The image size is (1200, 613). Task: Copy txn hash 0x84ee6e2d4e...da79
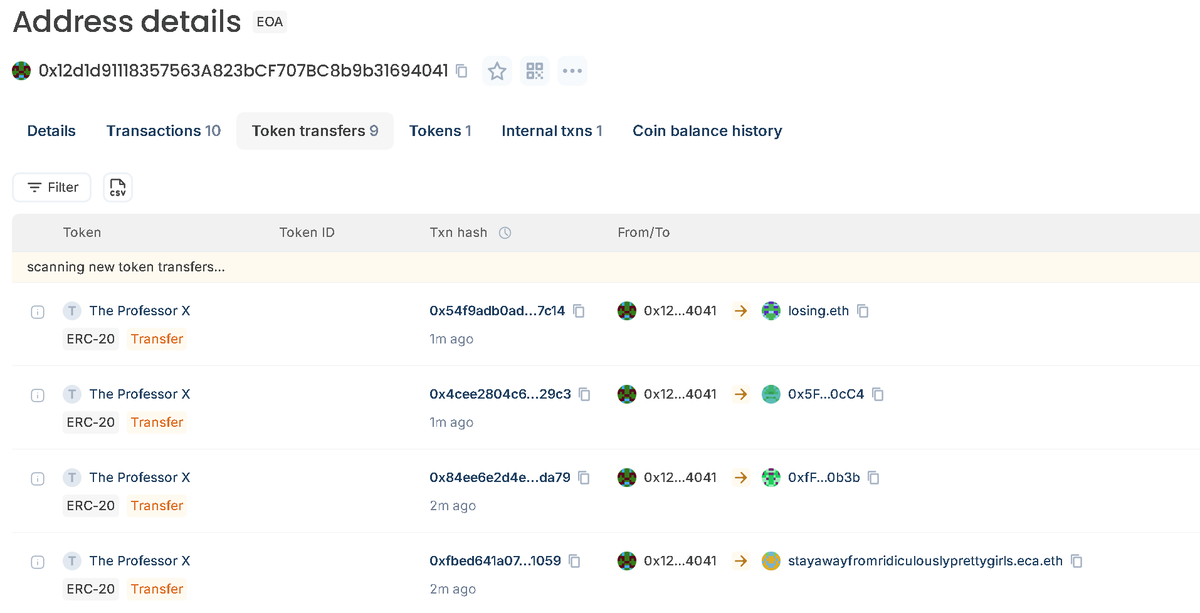point(583,478)
